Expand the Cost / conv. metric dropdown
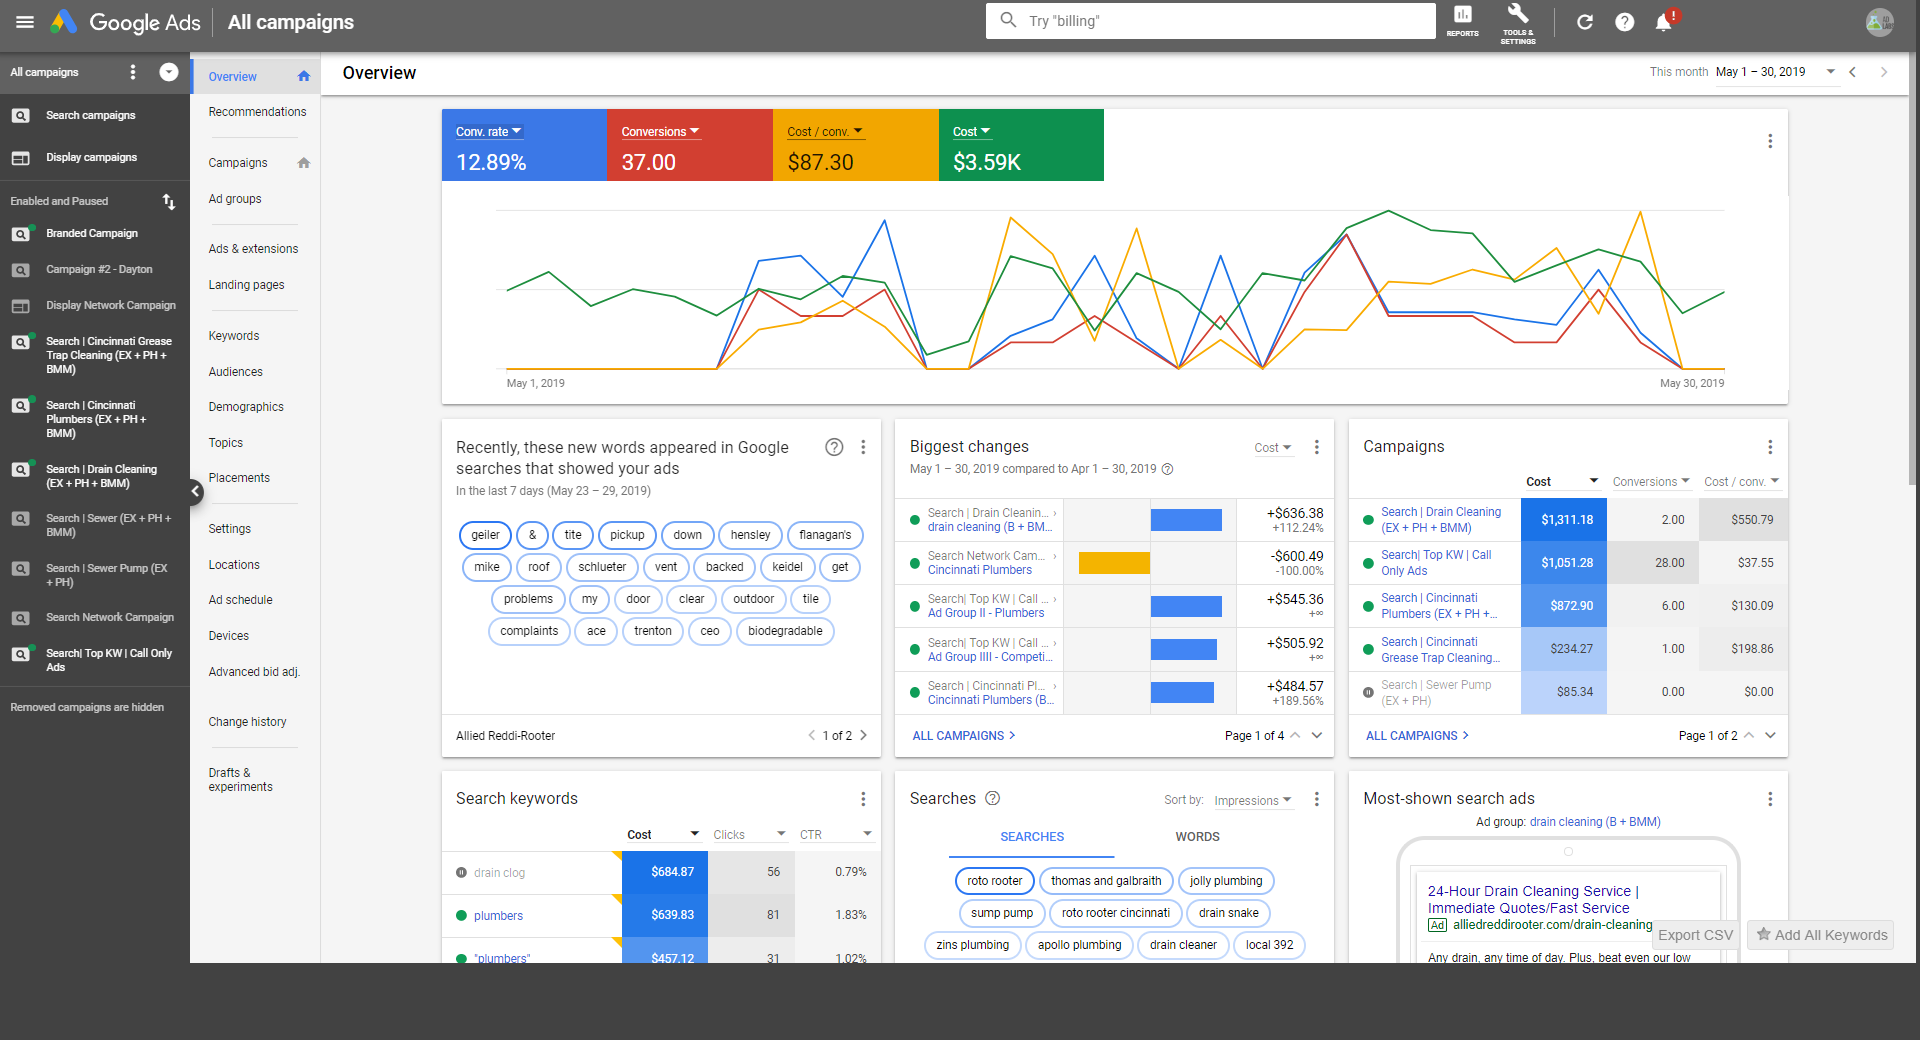 tap(825, 132)
